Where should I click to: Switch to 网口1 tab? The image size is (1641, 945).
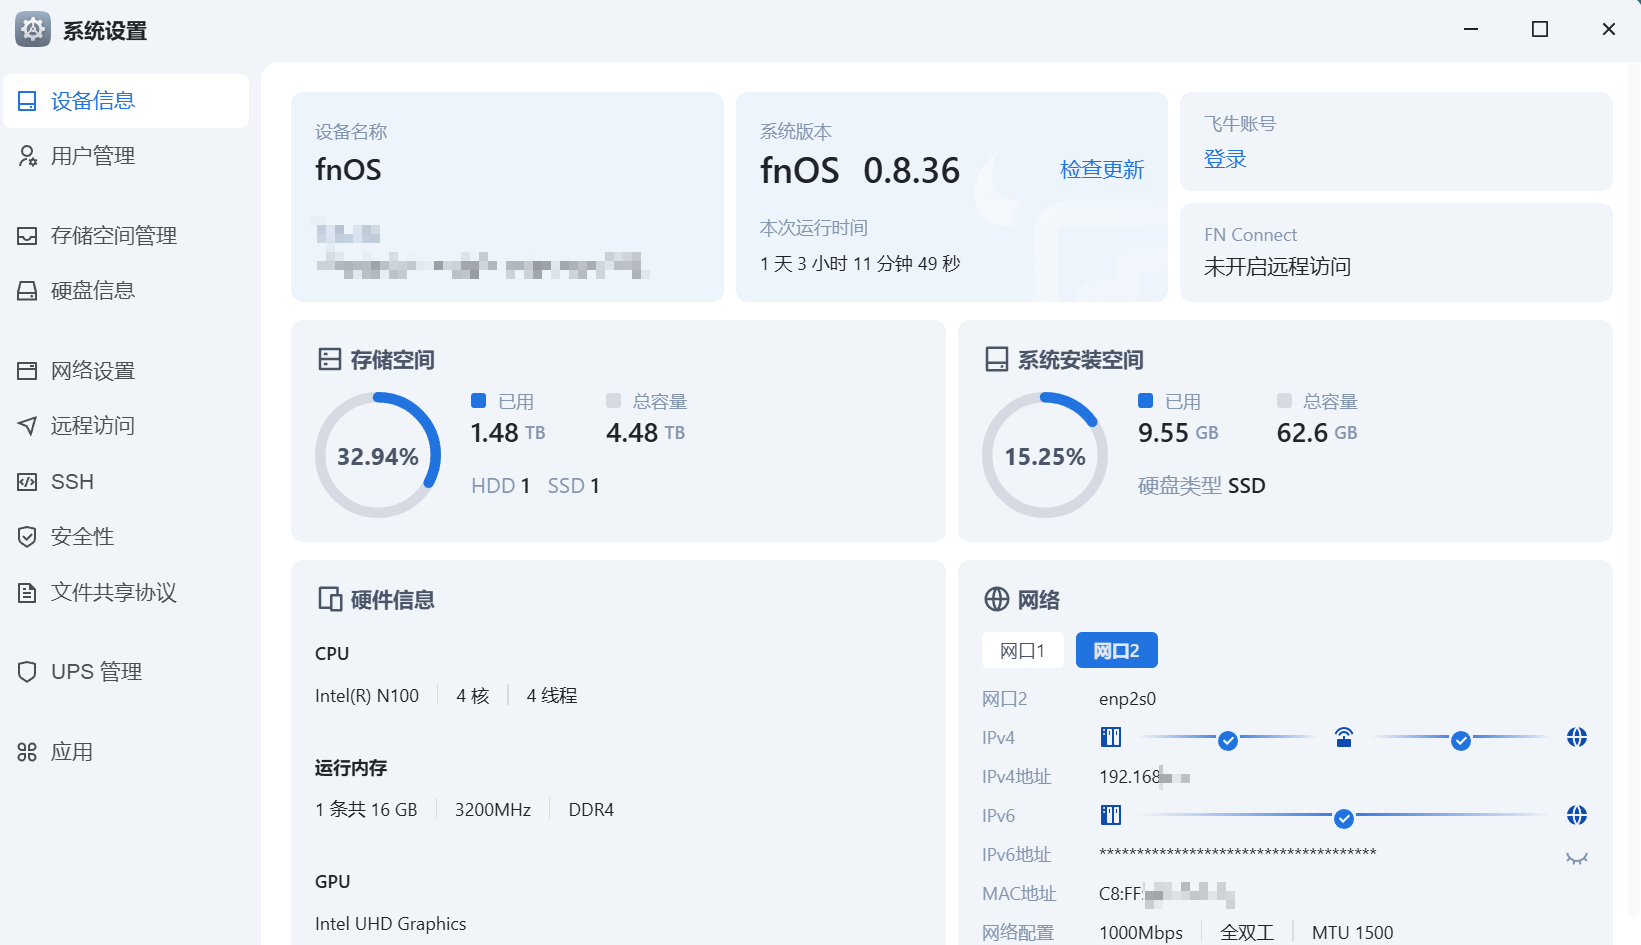pos(1022,650)
